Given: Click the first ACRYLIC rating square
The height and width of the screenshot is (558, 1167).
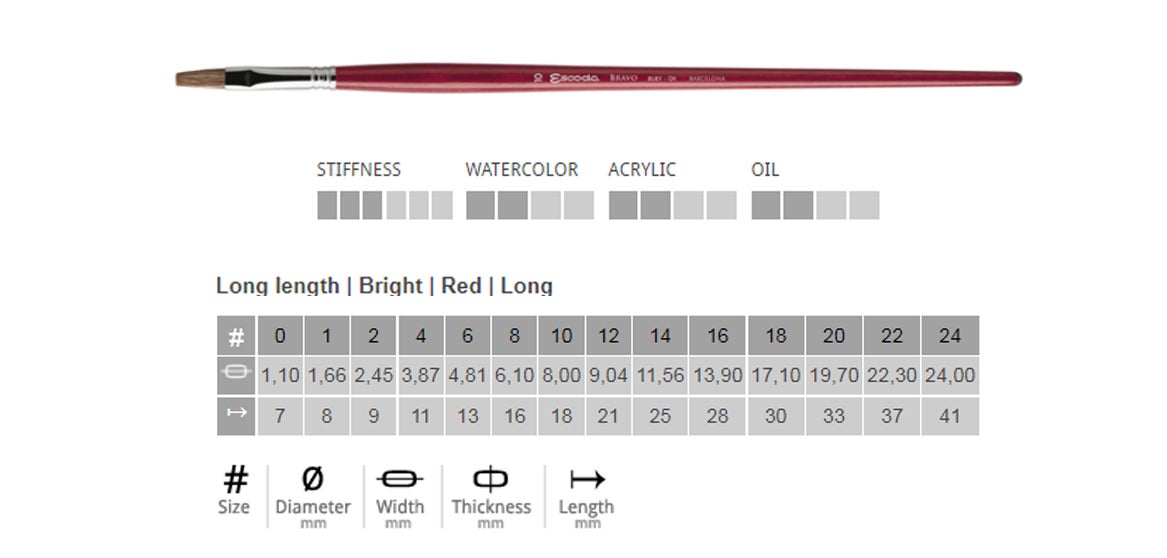Looking at the screenshot, I should (623, 205).
